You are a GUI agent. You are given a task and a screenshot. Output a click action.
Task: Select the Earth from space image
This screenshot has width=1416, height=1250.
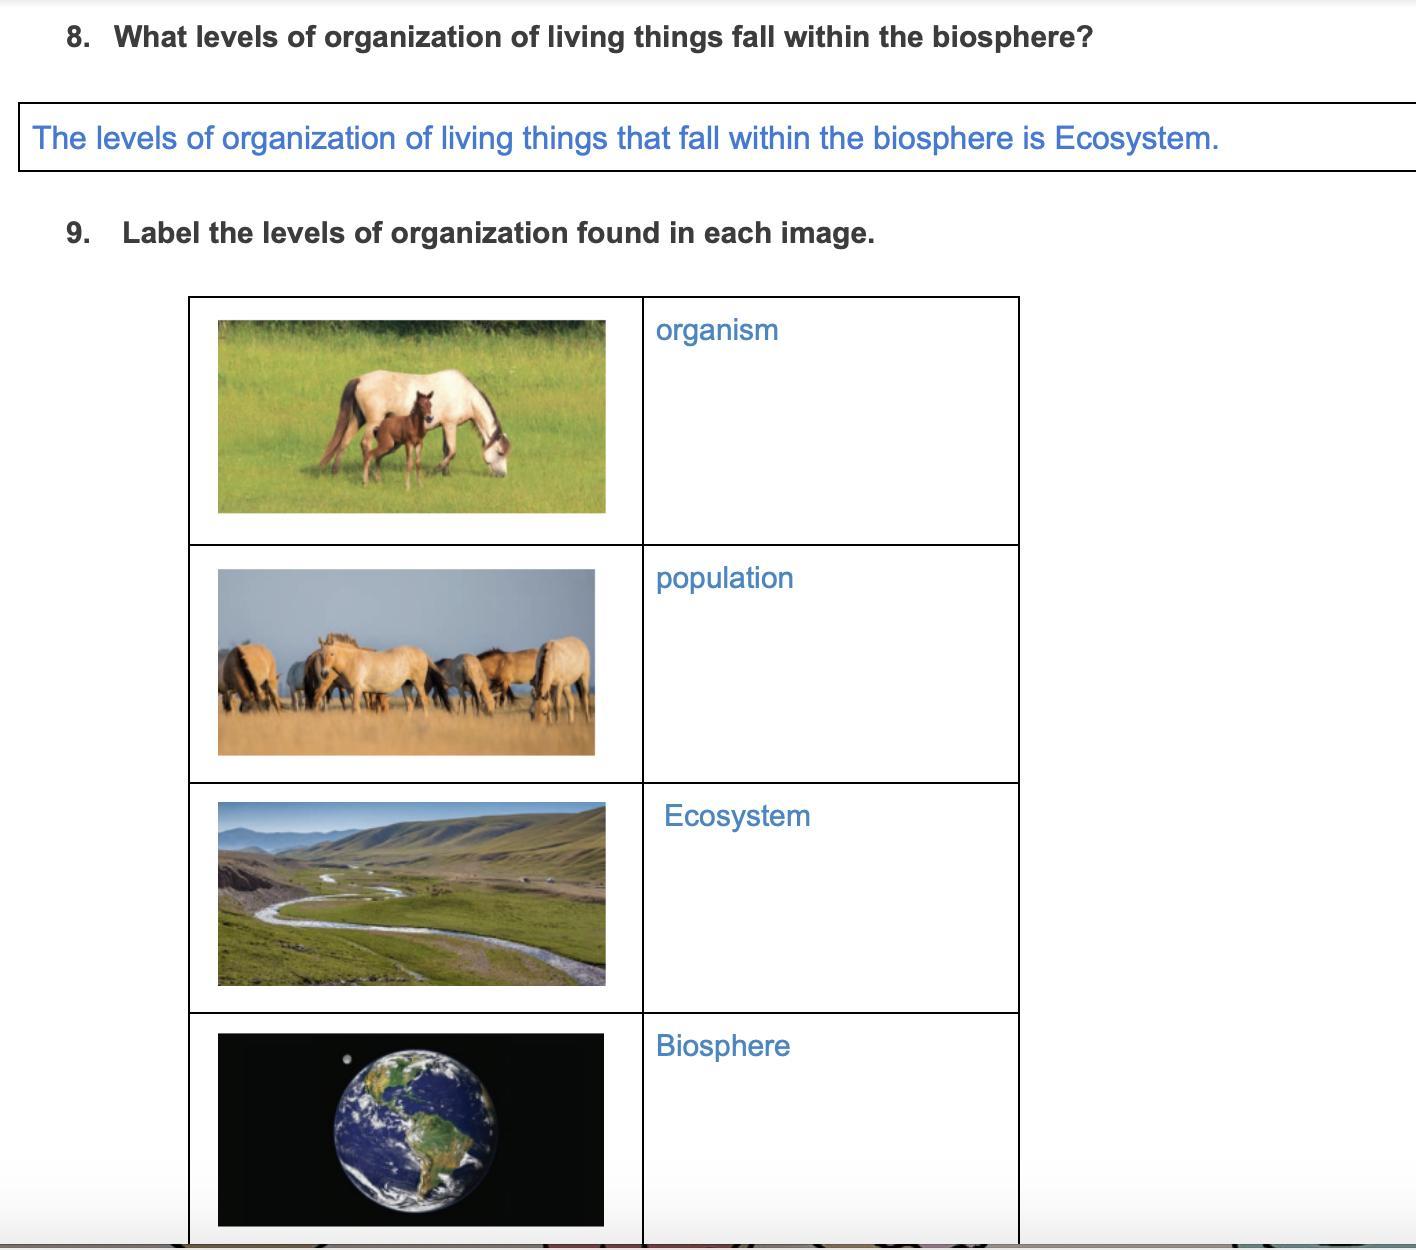point(411,1130)
